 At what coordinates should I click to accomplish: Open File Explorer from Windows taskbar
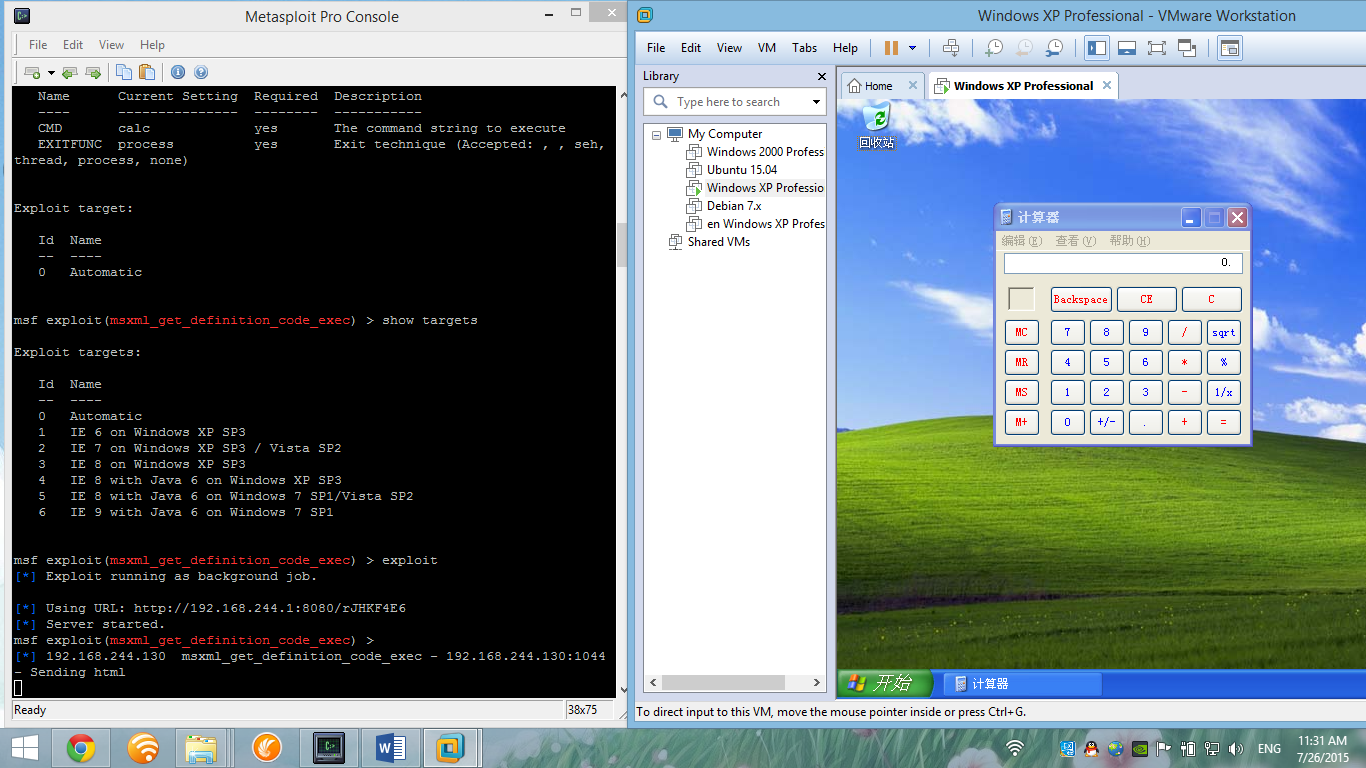(201, 748)
